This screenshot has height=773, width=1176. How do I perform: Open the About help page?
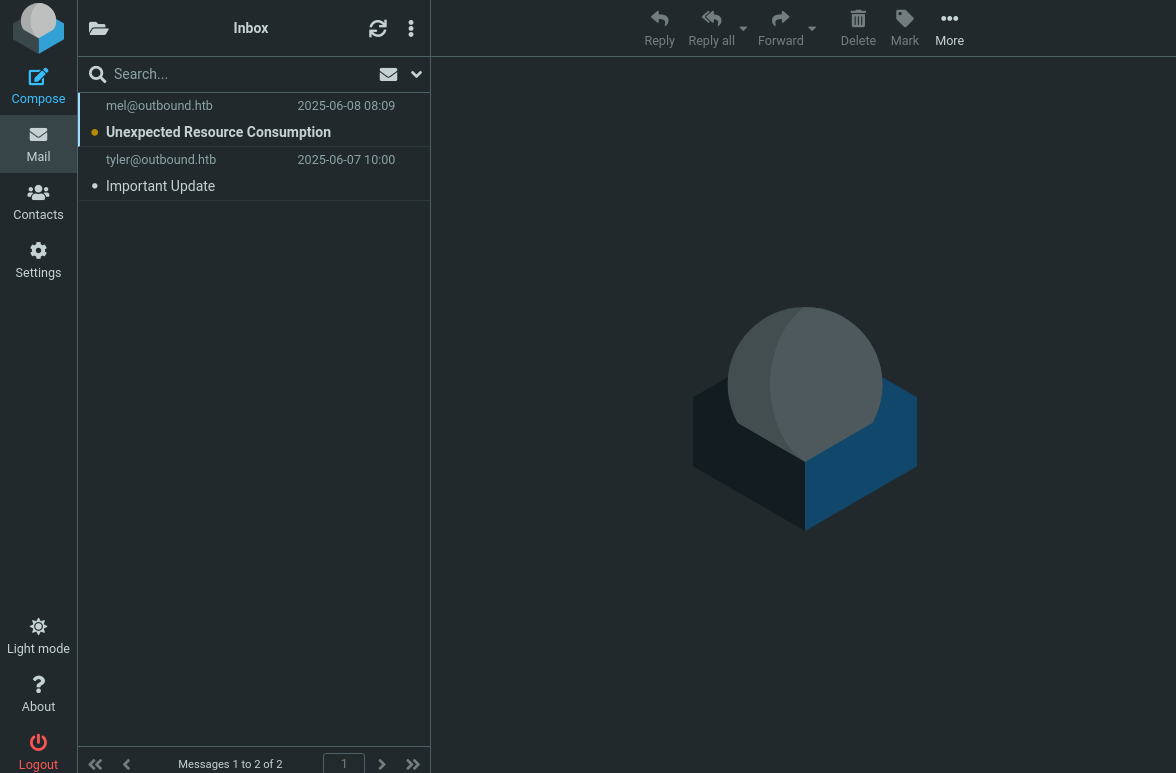(x=38, y=694)
